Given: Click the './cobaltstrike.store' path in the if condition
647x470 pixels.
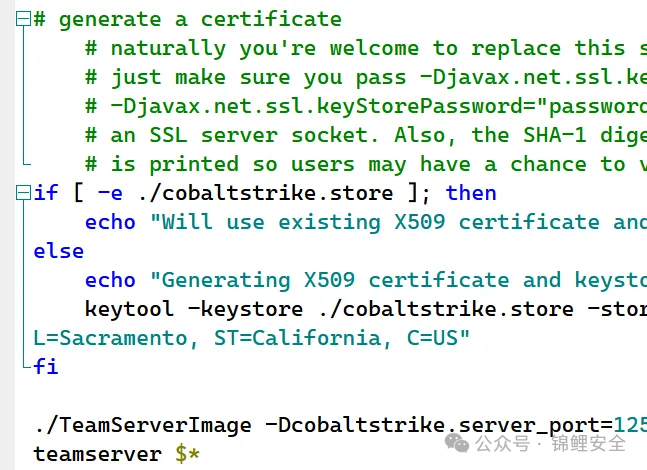Looking at the screenshot, I should coord(265,193).
